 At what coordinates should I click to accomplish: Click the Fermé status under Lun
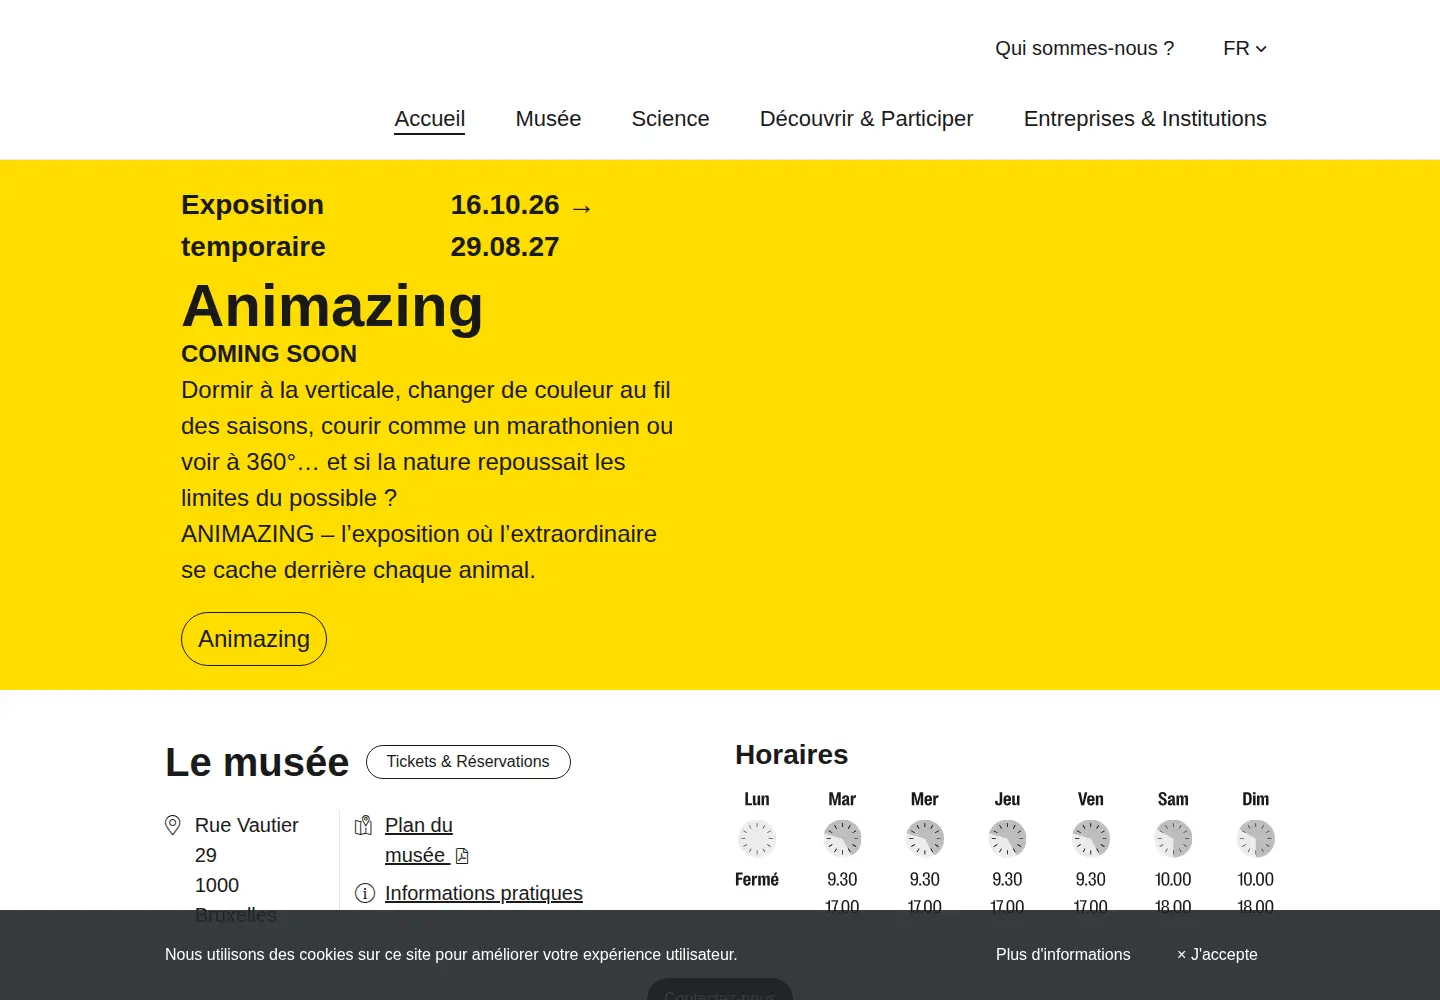757,880
